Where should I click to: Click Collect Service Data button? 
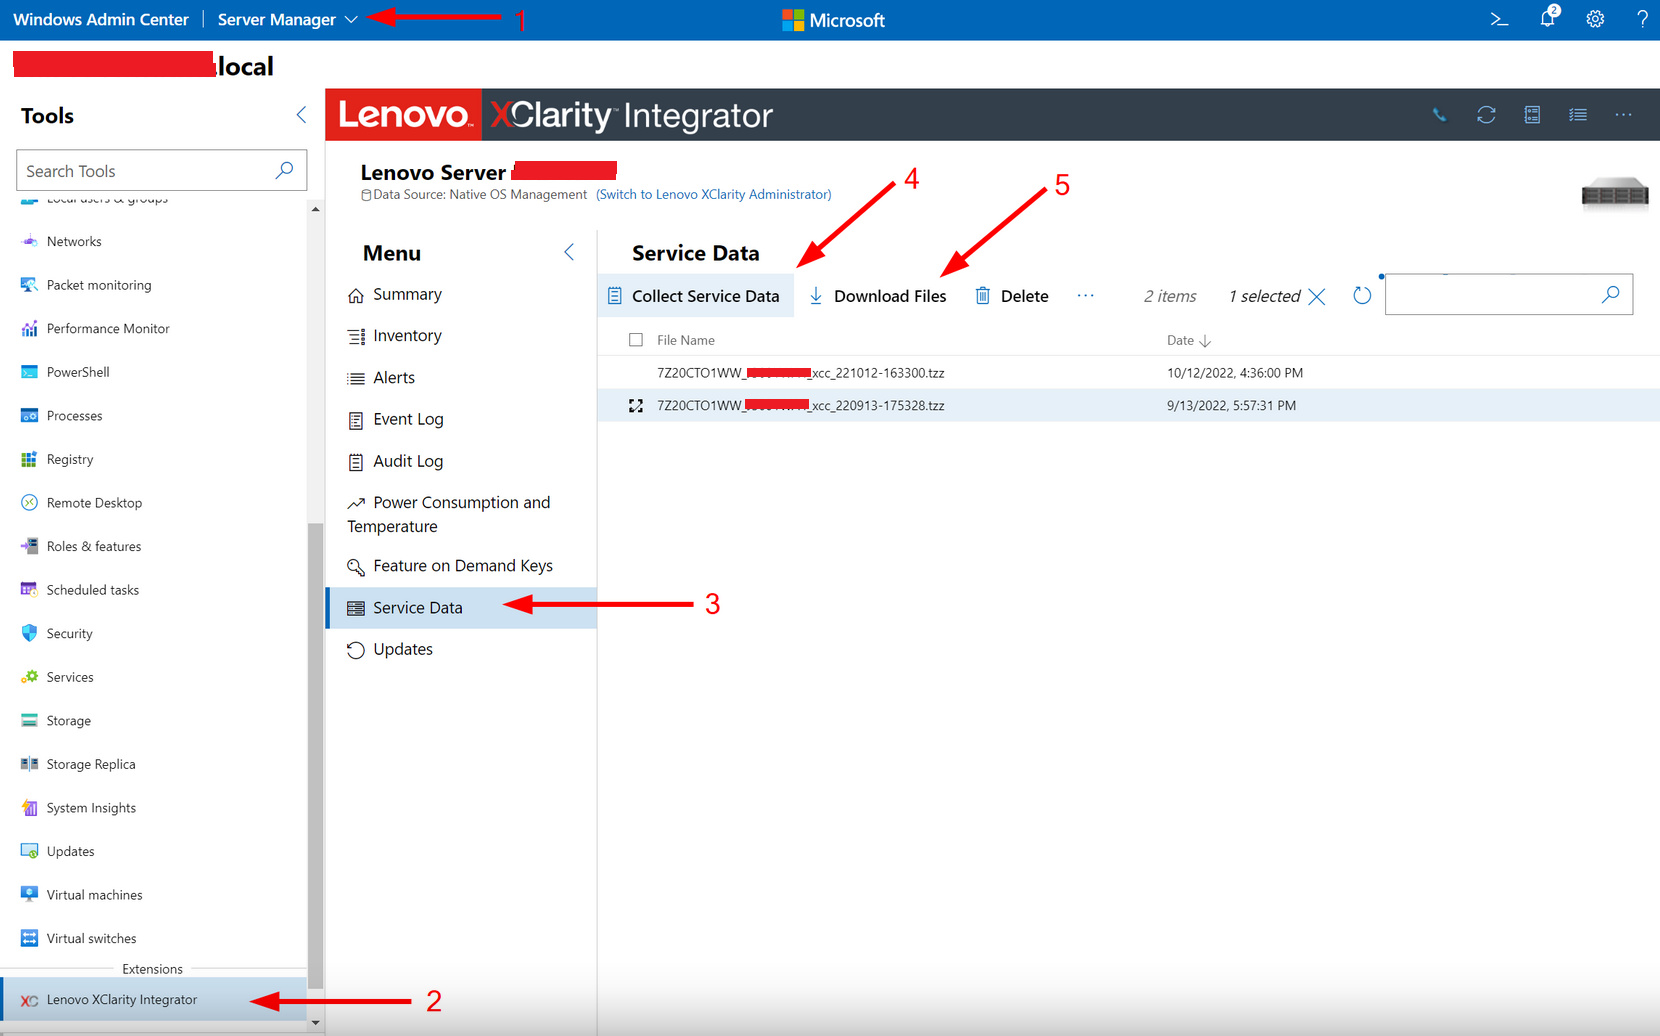coord(695,296)
